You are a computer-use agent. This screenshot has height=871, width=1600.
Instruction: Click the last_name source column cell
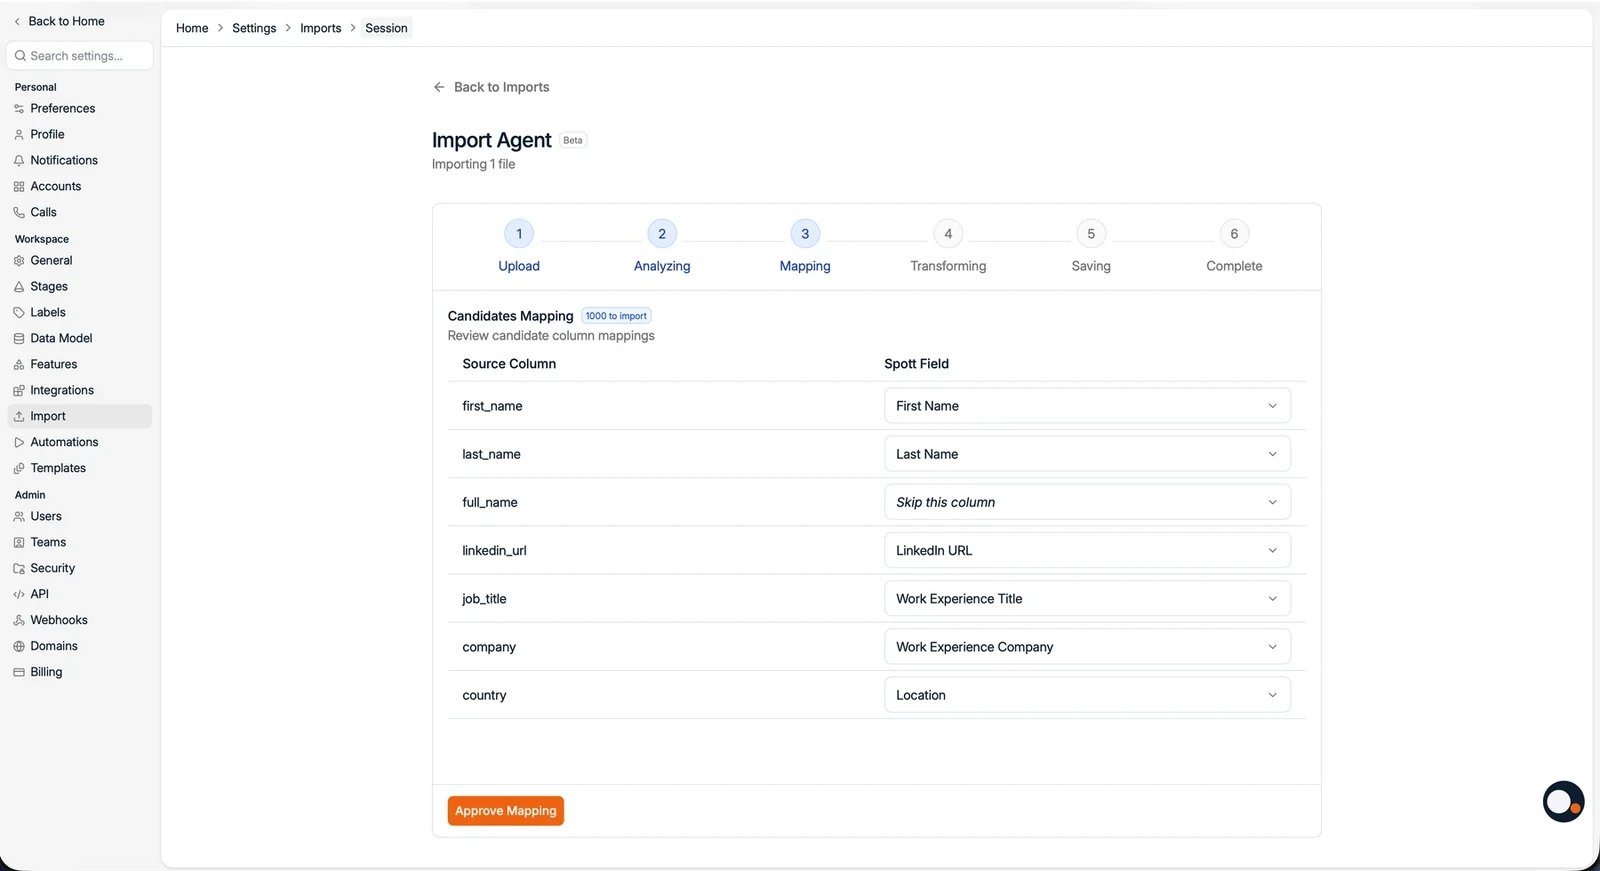[x=491, y=454]
